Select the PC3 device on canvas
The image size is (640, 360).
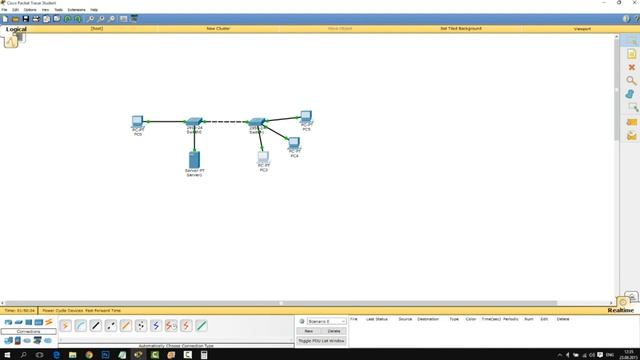coord(263,157)
